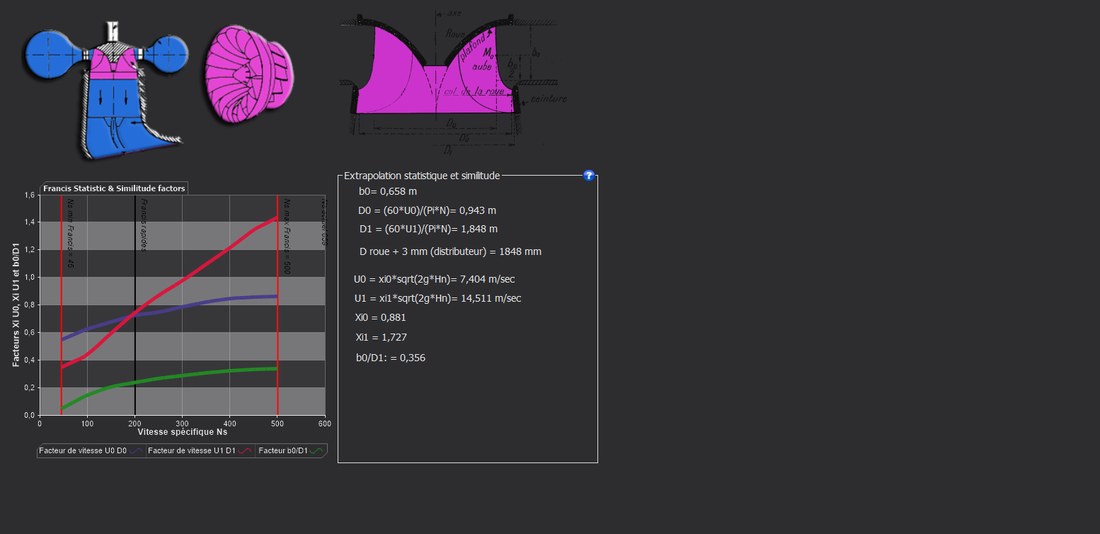1100x534 pixels.
Task: Click the red 'Ns min Francis' marker line
Action: pos(62,305)
